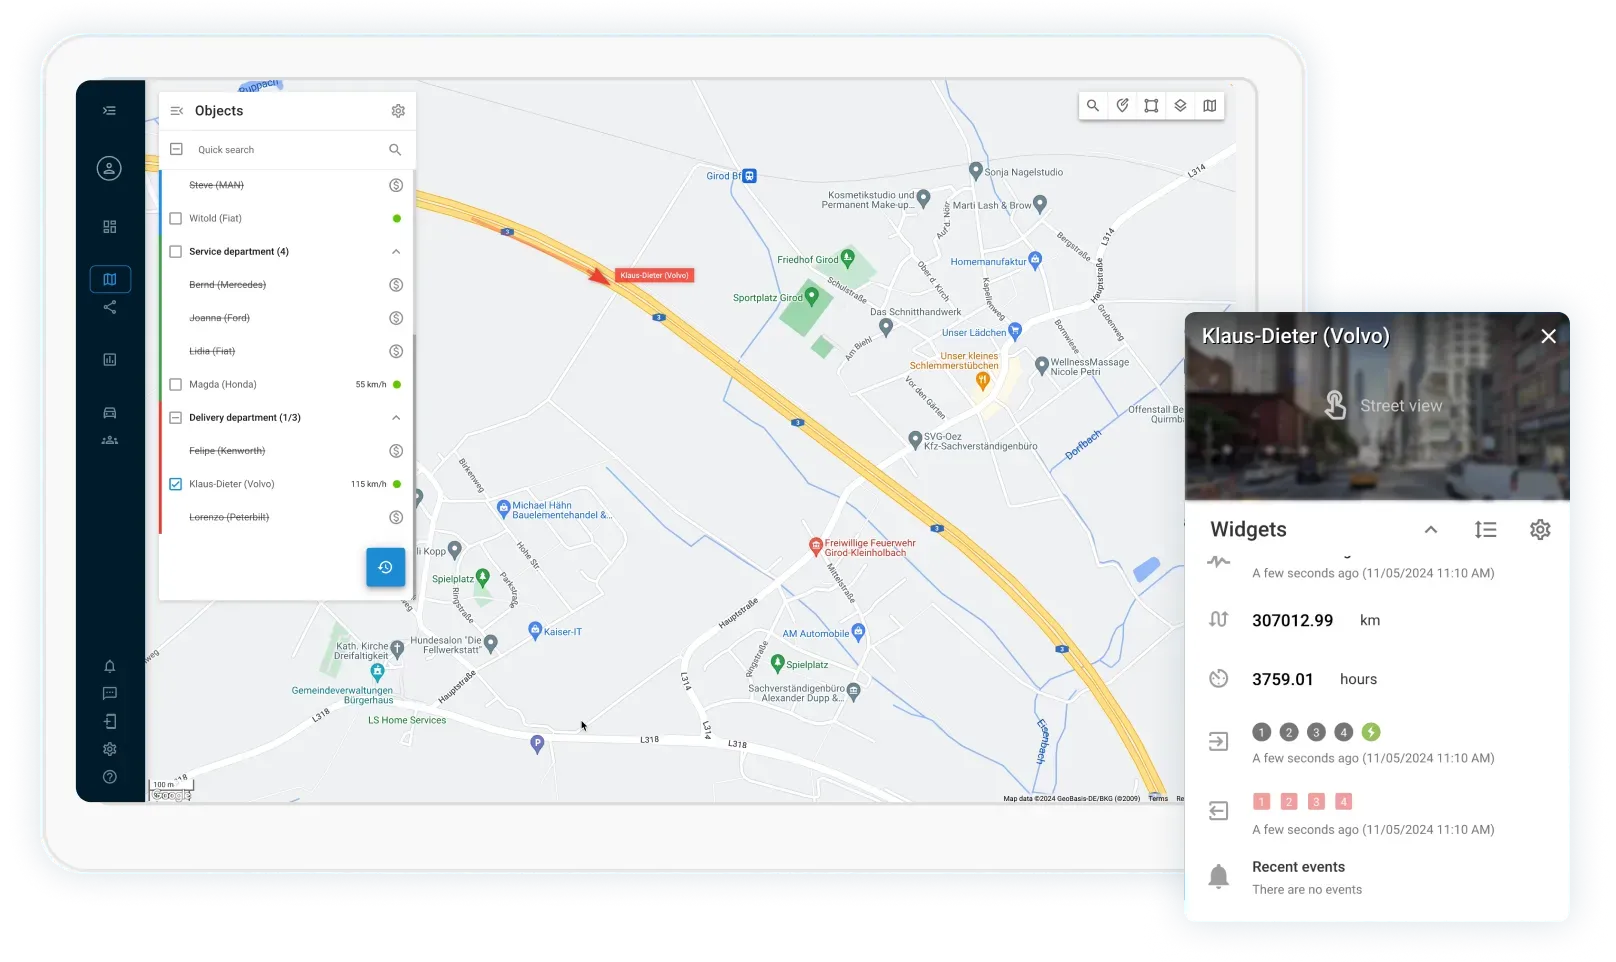Viewport: 1616px width, 962px height.
Task: Check the Magda (Honda) checkbox
Action: [x=176, y=384]
